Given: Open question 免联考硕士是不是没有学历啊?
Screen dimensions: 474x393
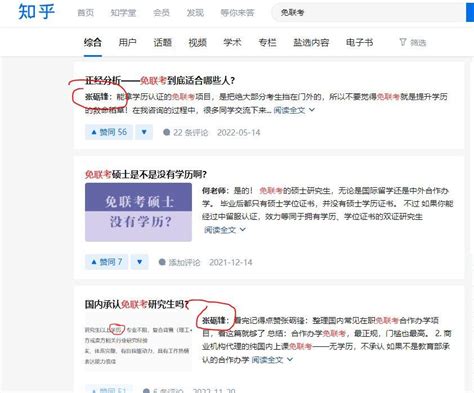Looking at the screenshot, I should pos(146,174).
